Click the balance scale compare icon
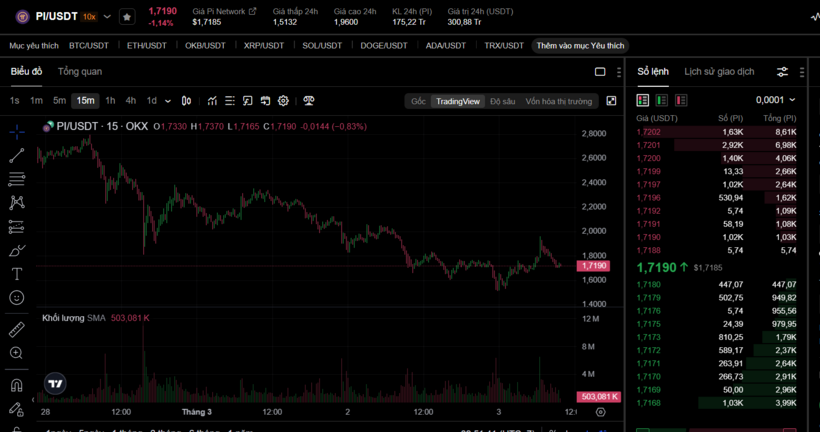The height and width of the screenshot is (432, 820). tap(309, 101)
